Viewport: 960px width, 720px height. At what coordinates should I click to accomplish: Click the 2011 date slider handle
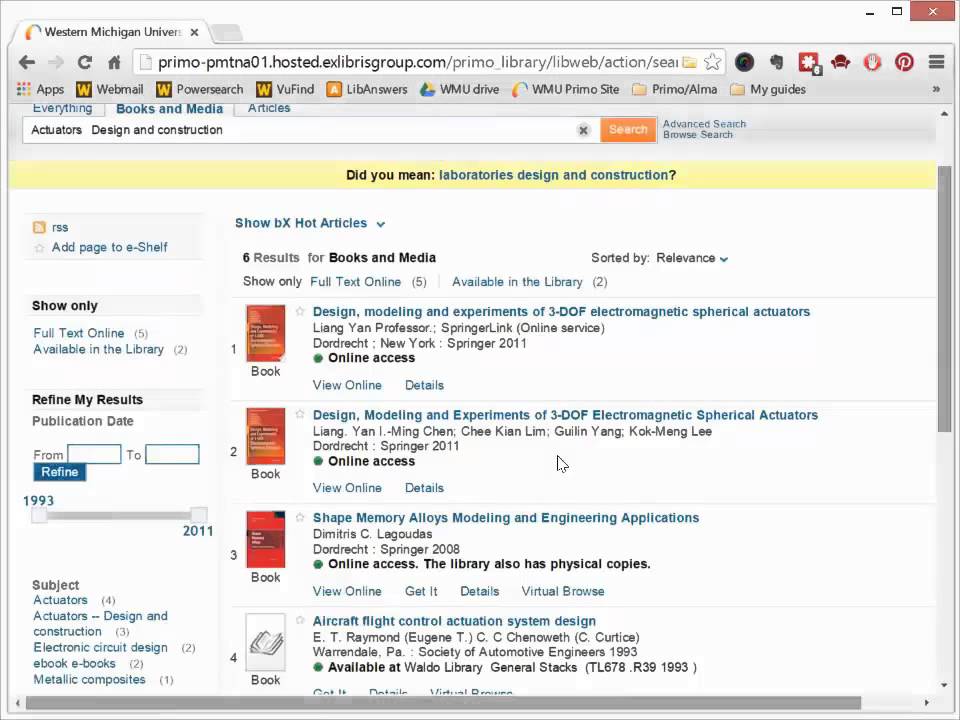point(198,515)
